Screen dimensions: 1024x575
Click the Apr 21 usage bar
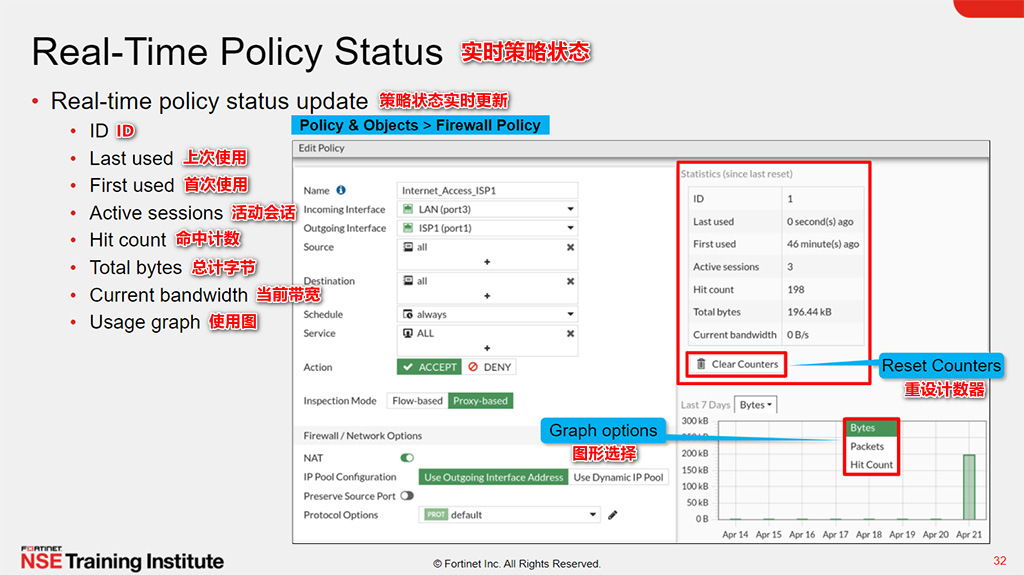[969, 487]
